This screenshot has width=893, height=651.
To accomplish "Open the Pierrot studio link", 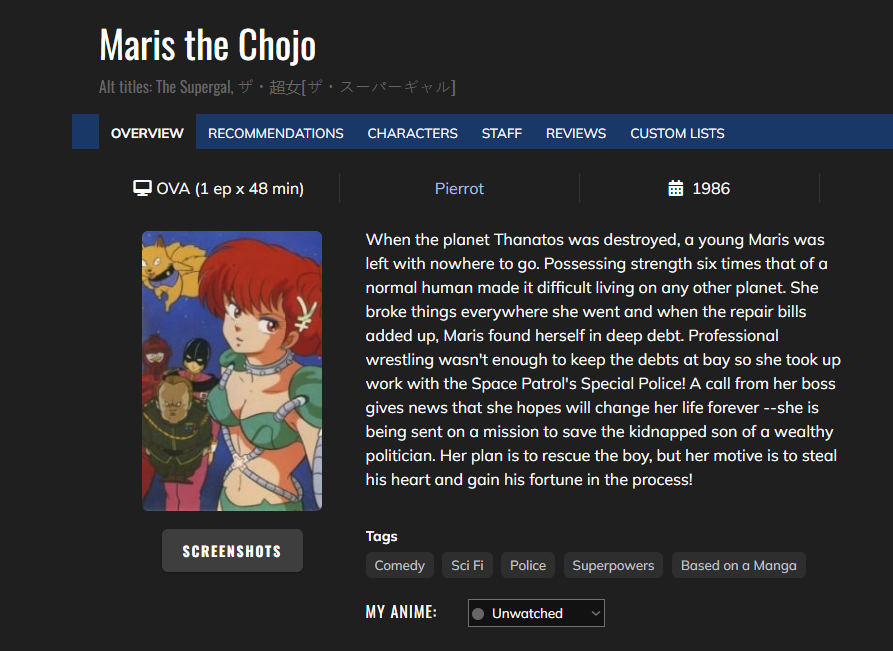I will click(x=459, y=188).
